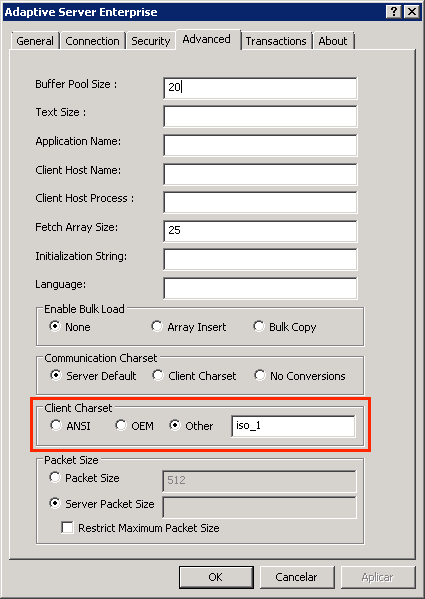The width and height of the screenshot is (425, 599).
Task: Click the Application Name field
Action: (260, 145)
